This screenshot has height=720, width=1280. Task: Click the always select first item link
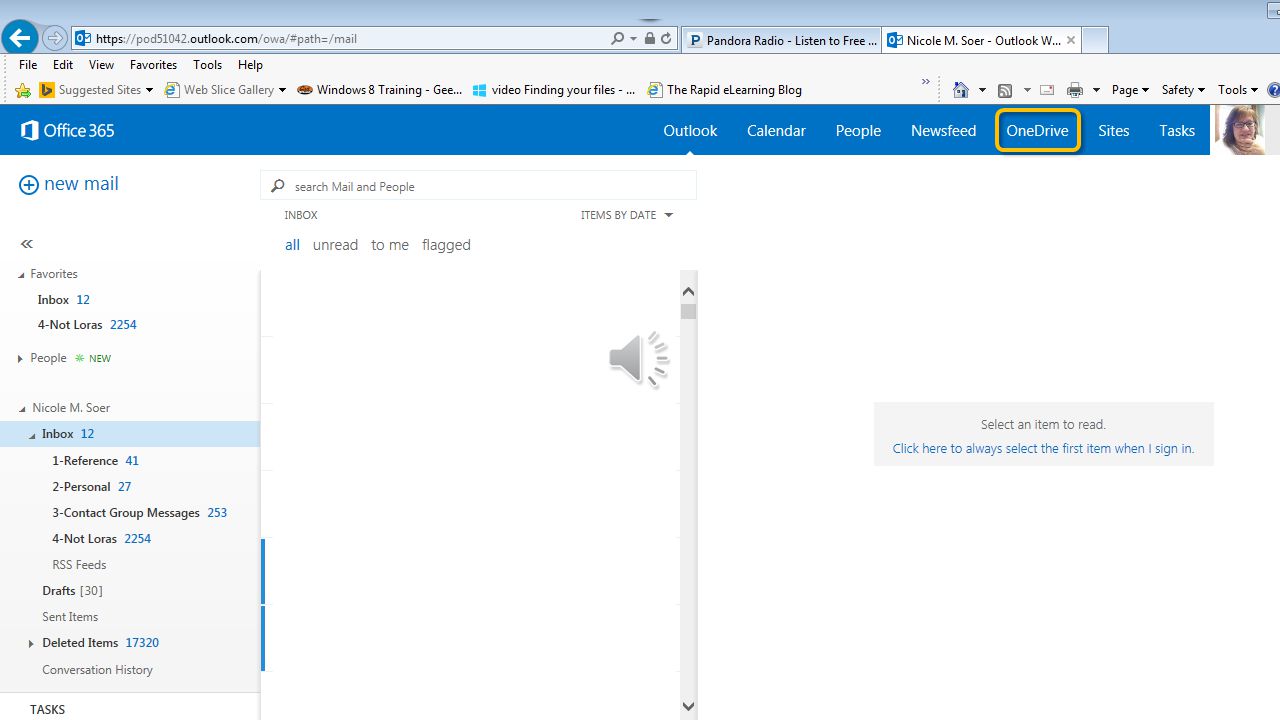tap(1043, 448)
